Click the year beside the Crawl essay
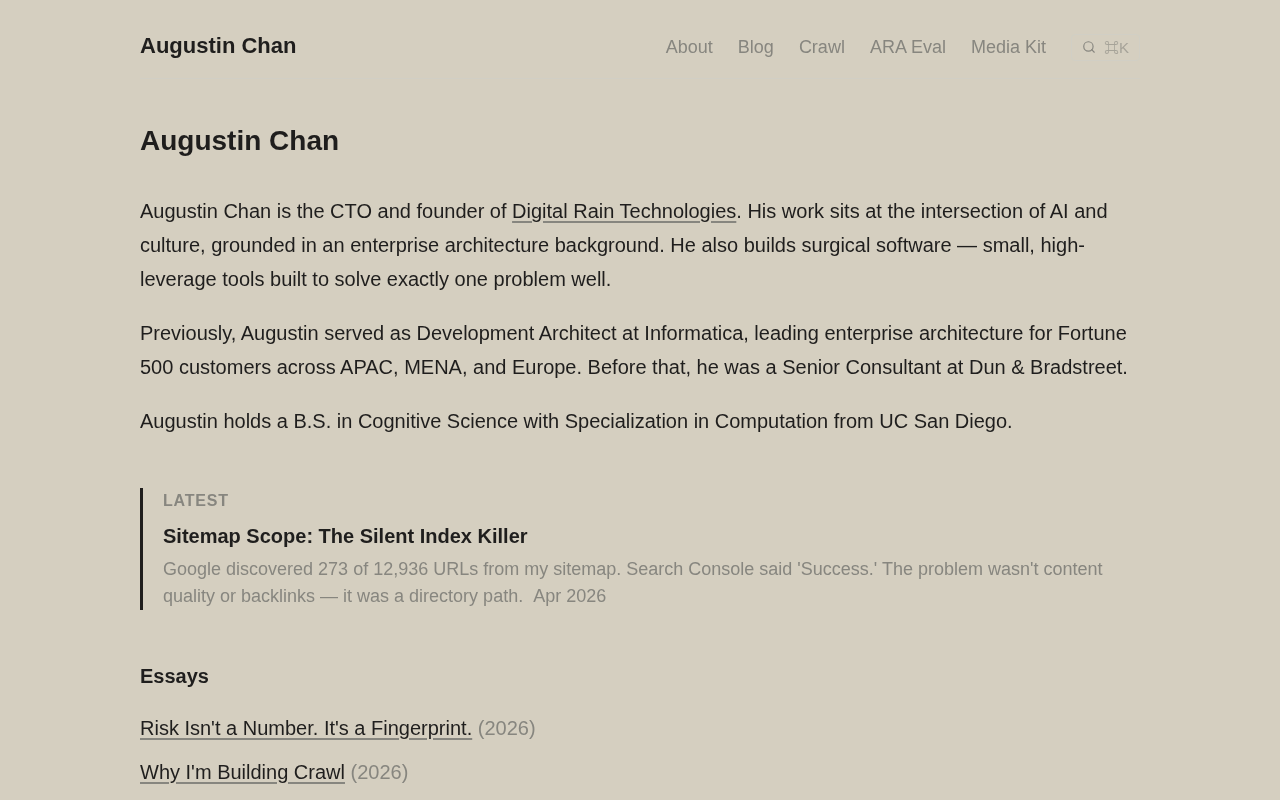 coord(379,772)
